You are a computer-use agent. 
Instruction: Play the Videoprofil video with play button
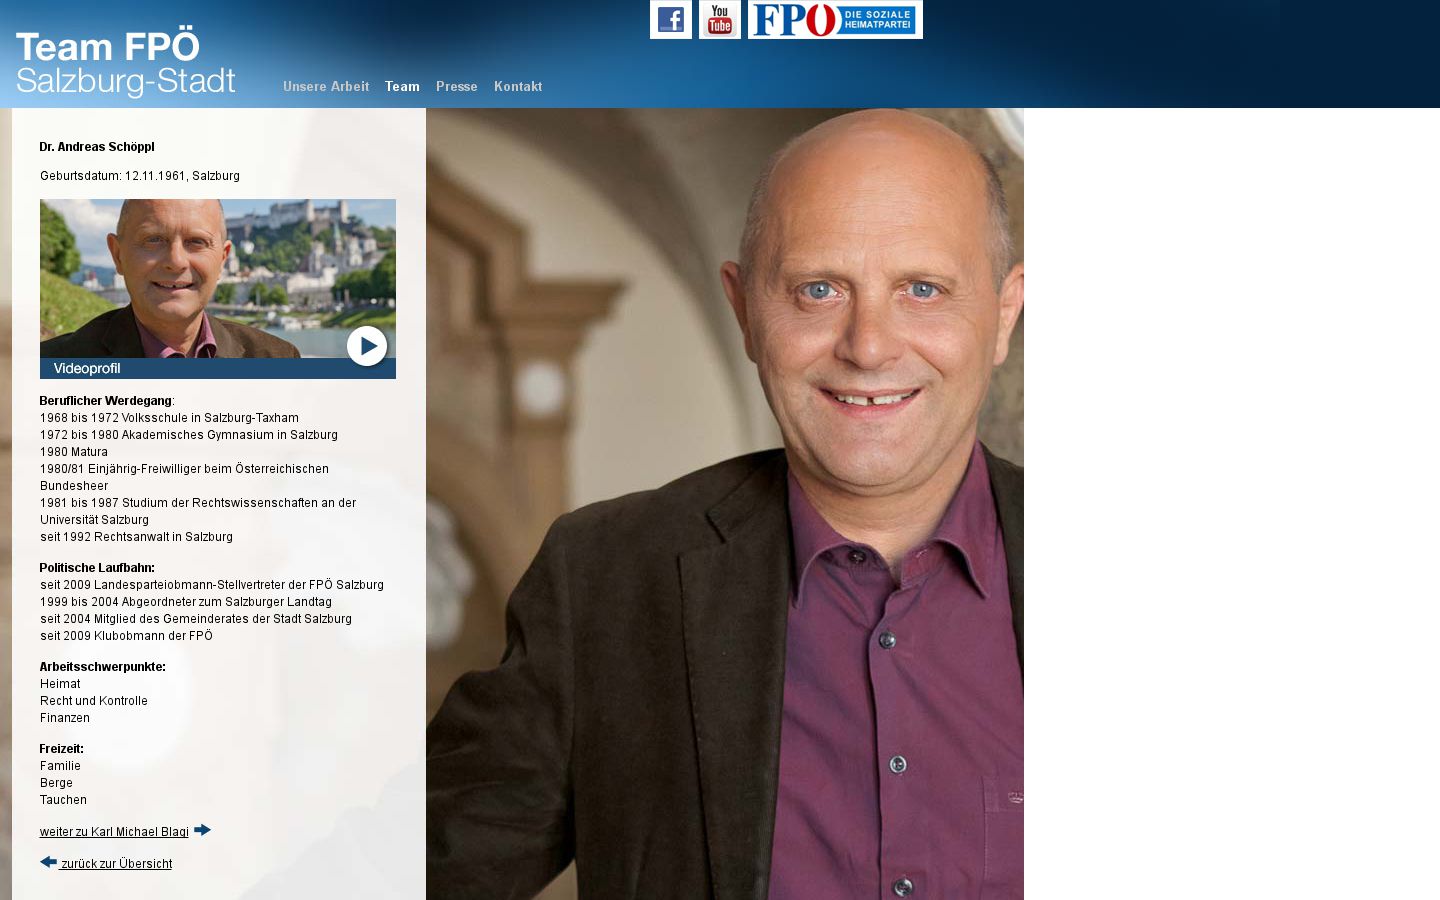367,346
